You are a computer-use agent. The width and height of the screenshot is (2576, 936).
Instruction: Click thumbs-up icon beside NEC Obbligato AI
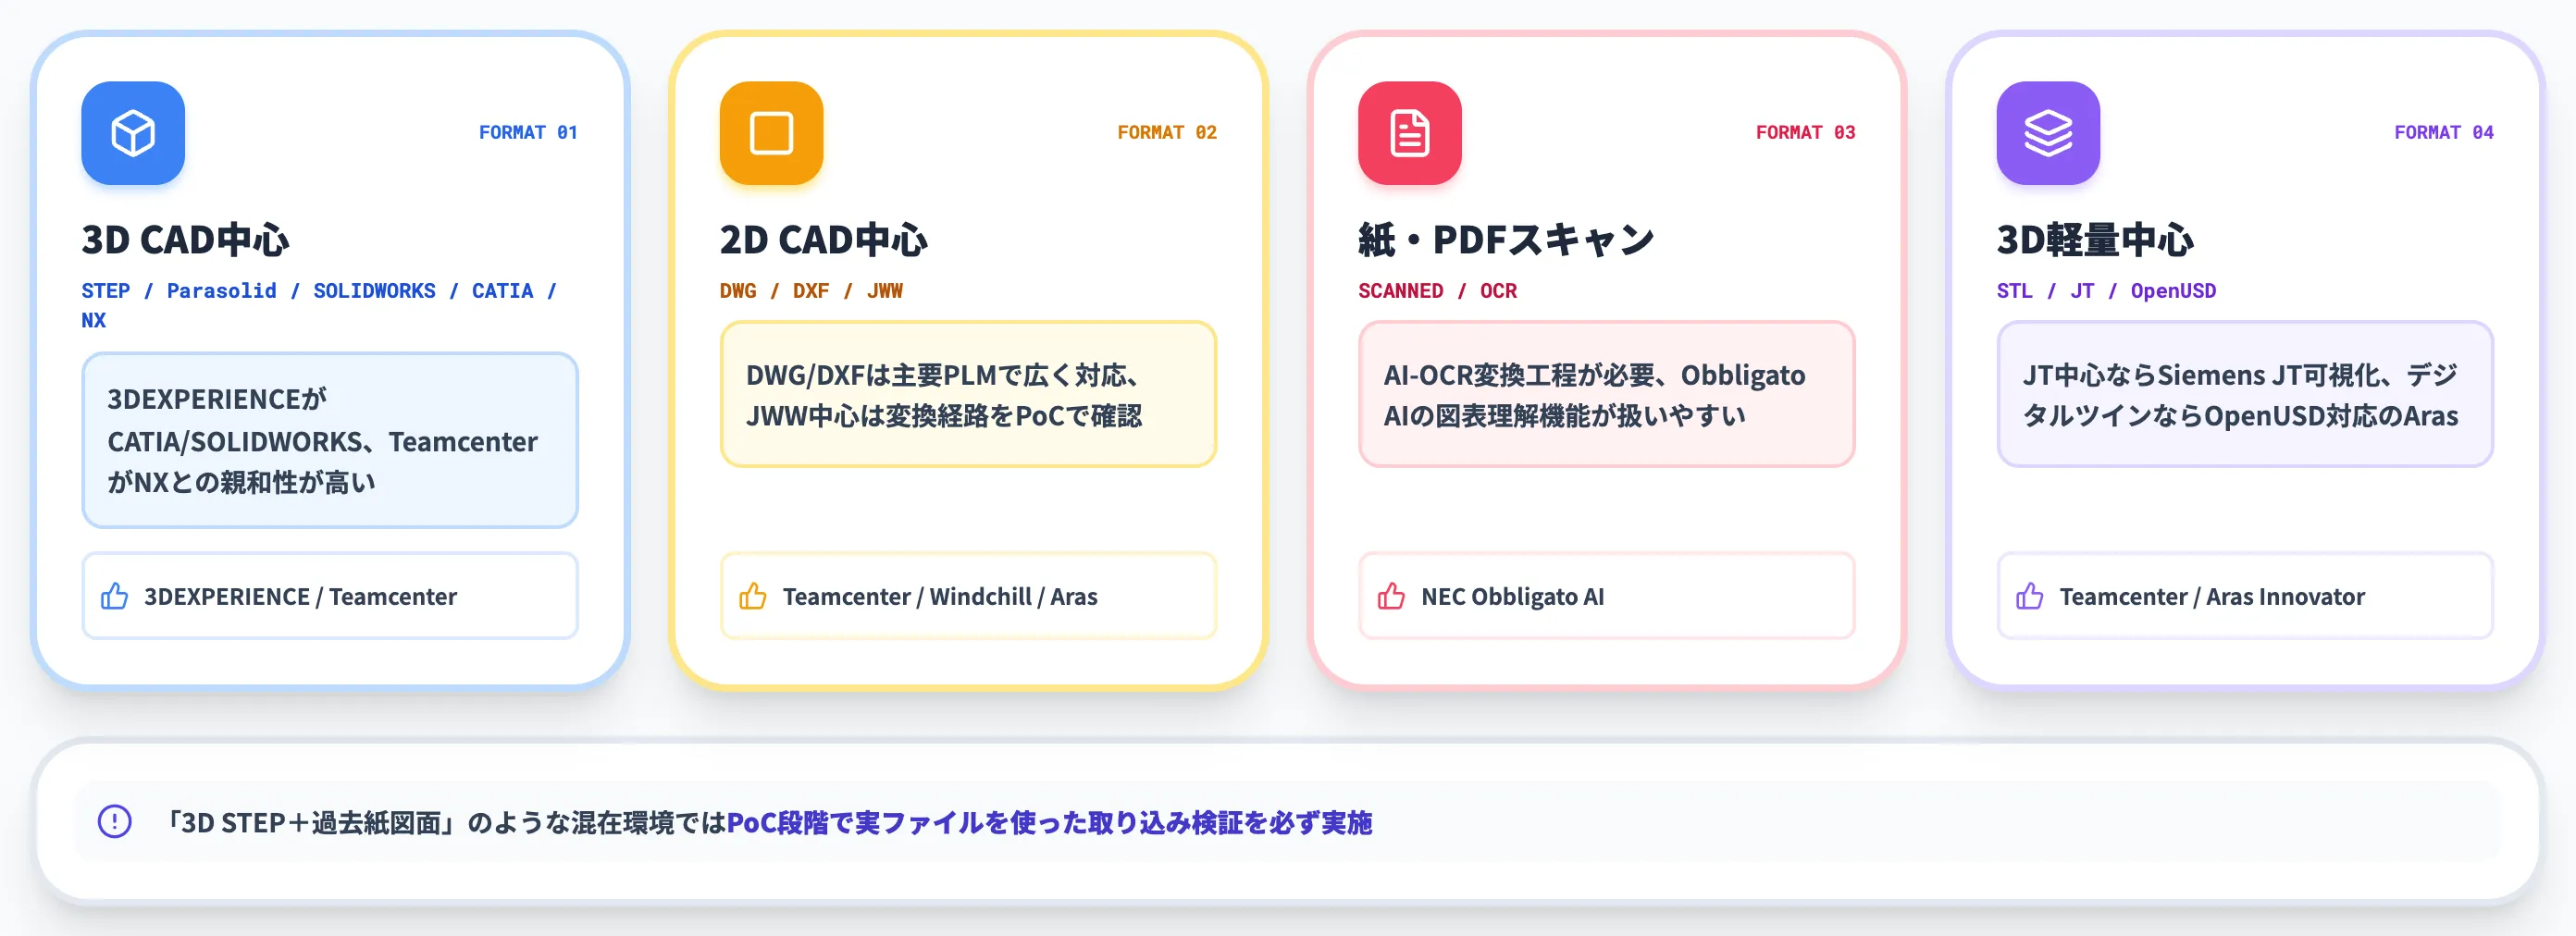[x=1391, y=597]
